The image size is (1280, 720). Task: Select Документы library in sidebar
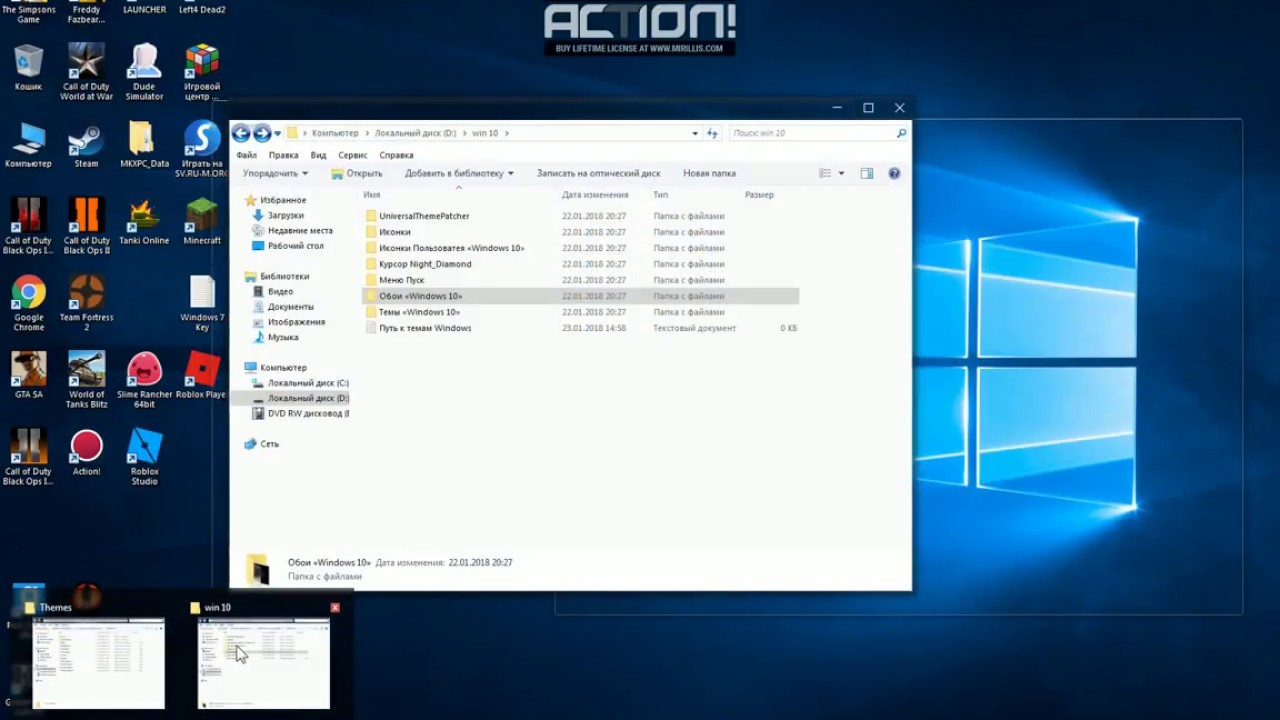click(290, 307)
